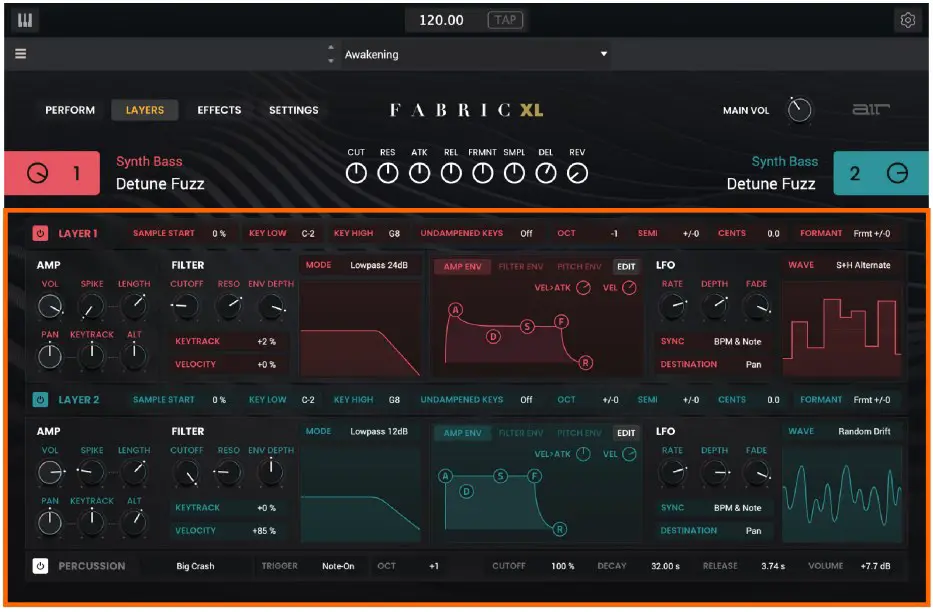Click Layer 1 KEYTRACK +2 % value
The image size is (933, 612).
(266, 341)
